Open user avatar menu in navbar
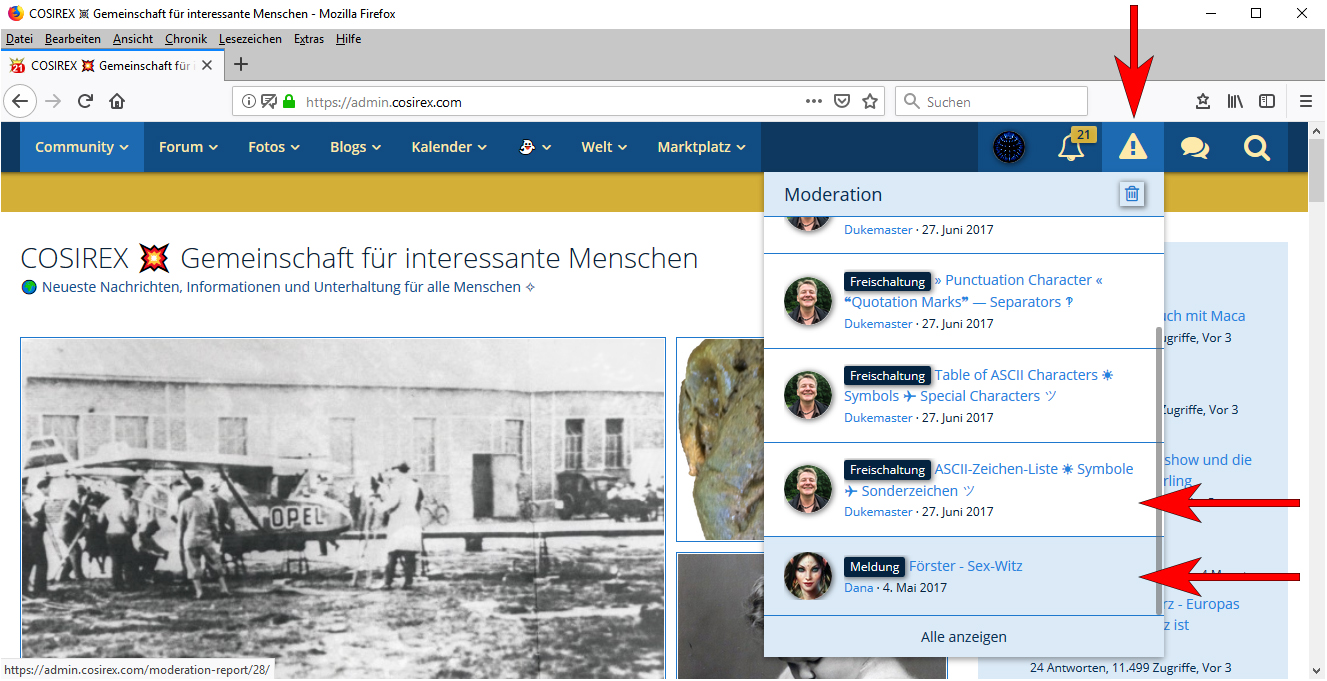The width and height of the screenshot is (1327, 681). 1009,147
